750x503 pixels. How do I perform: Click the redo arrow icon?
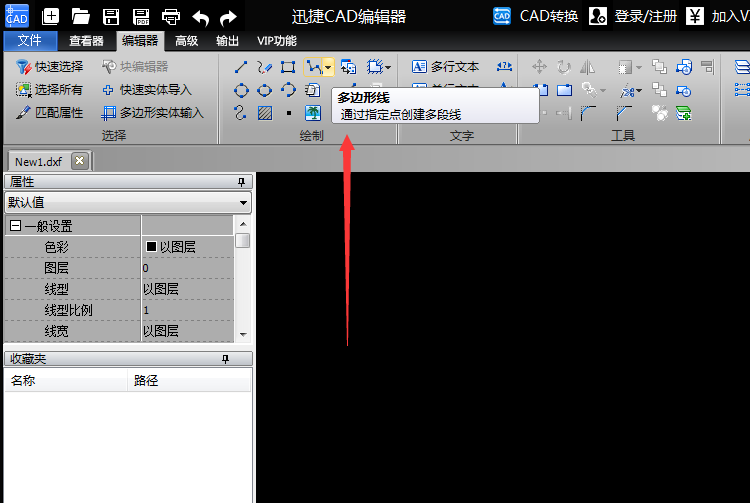(228, 18)
